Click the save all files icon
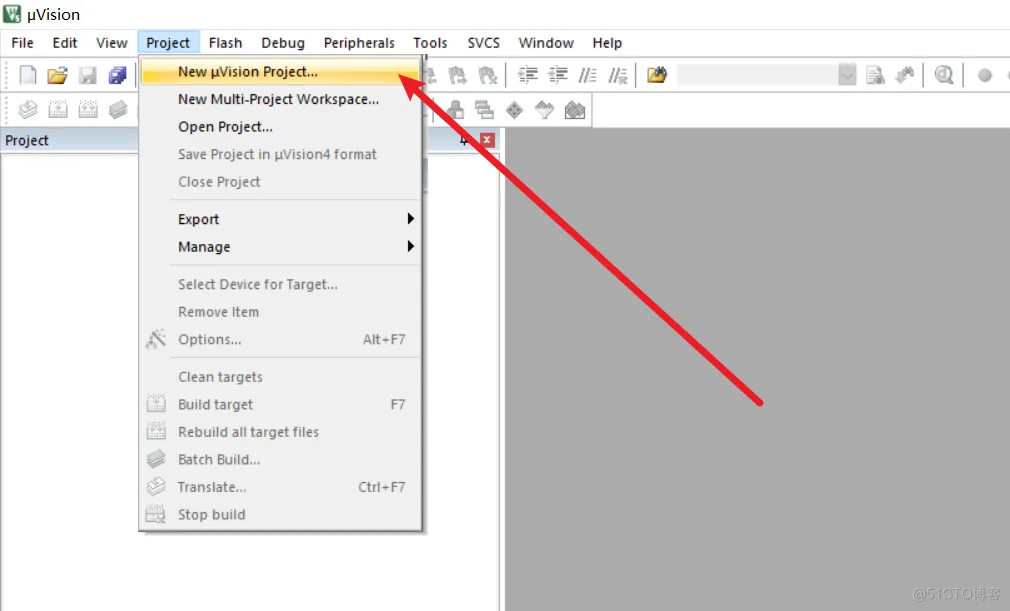This screenshot has width=1010, height=611. point(117,75)
